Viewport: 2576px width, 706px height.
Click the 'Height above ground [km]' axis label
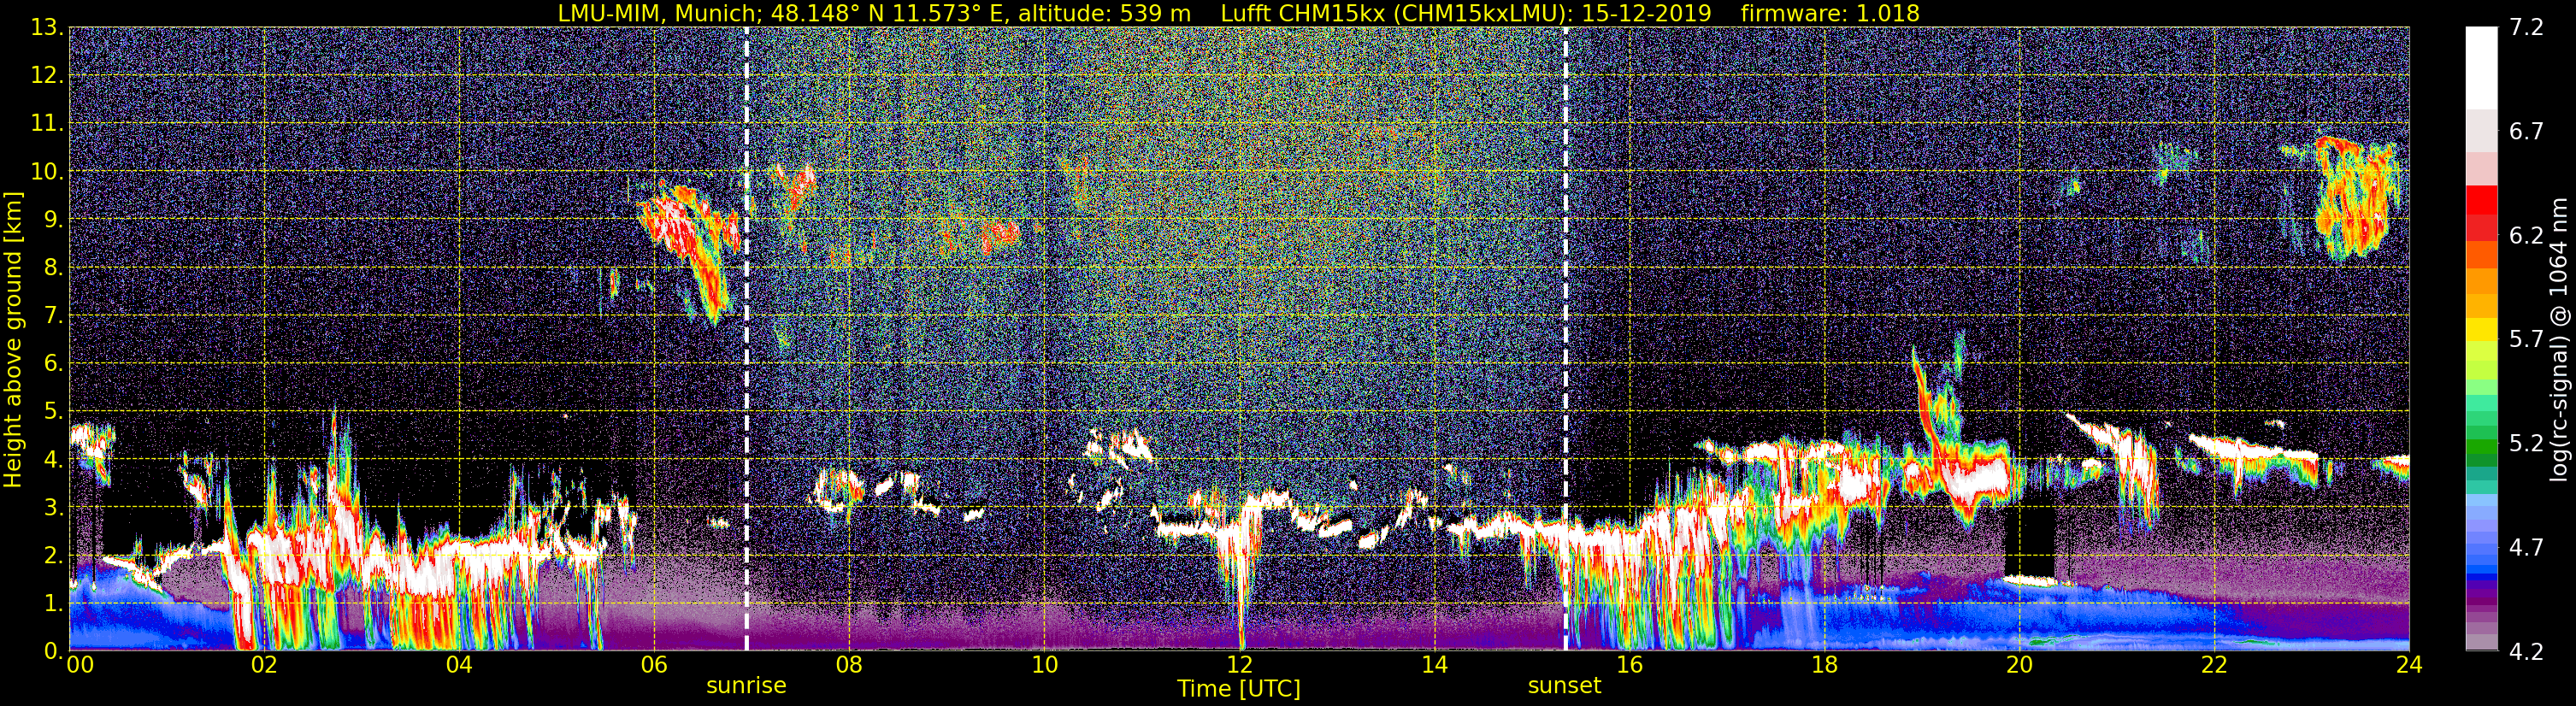[13, 339]
